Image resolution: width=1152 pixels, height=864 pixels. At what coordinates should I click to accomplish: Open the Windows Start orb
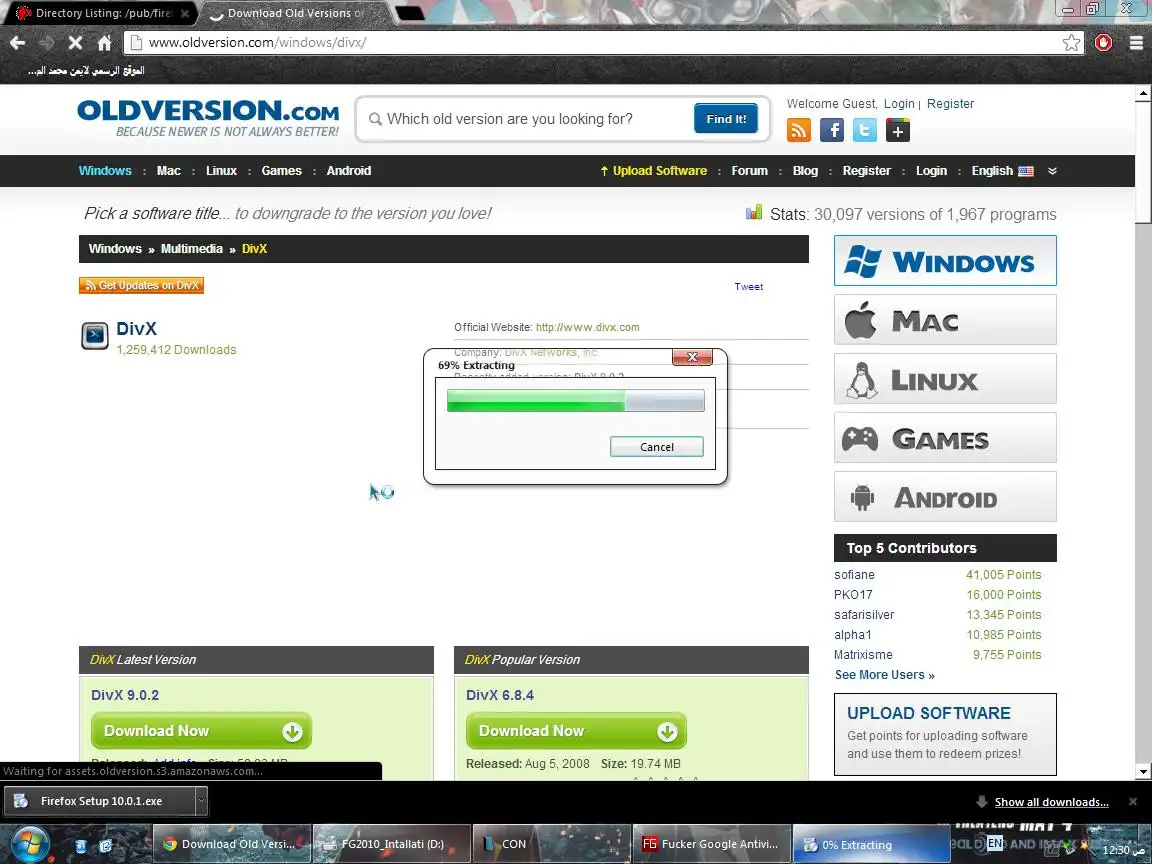point(29,844)
